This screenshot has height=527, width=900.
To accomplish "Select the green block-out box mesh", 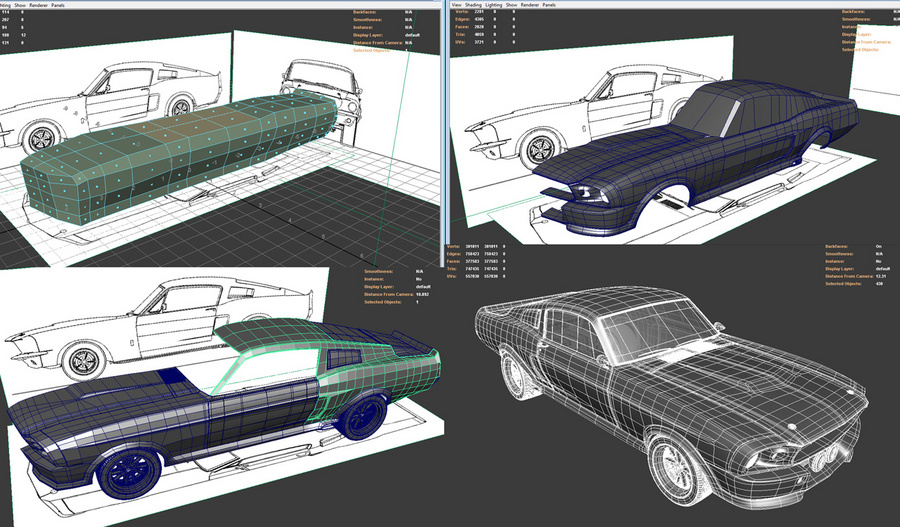I will click(180, 150).
